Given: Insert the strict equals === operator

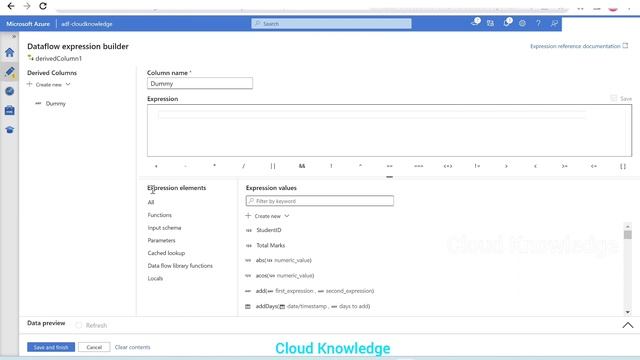Looking at the screenshot, I should (419, 166).
